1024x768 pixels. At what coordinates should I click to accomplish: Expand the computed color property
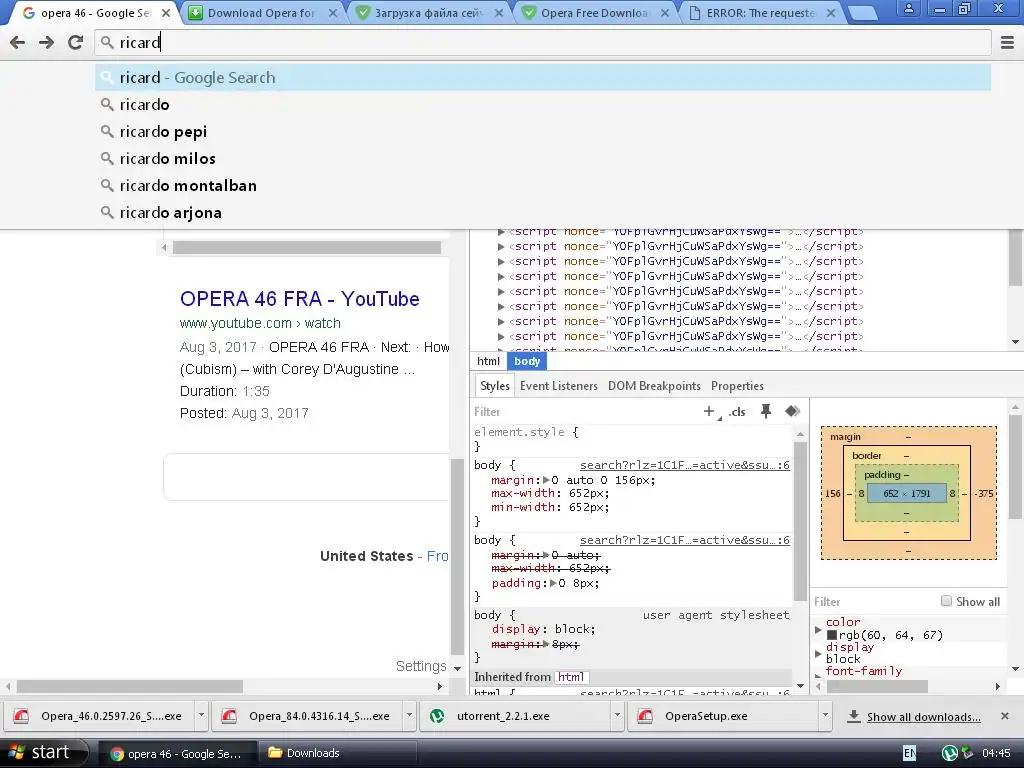click(818, 630)
